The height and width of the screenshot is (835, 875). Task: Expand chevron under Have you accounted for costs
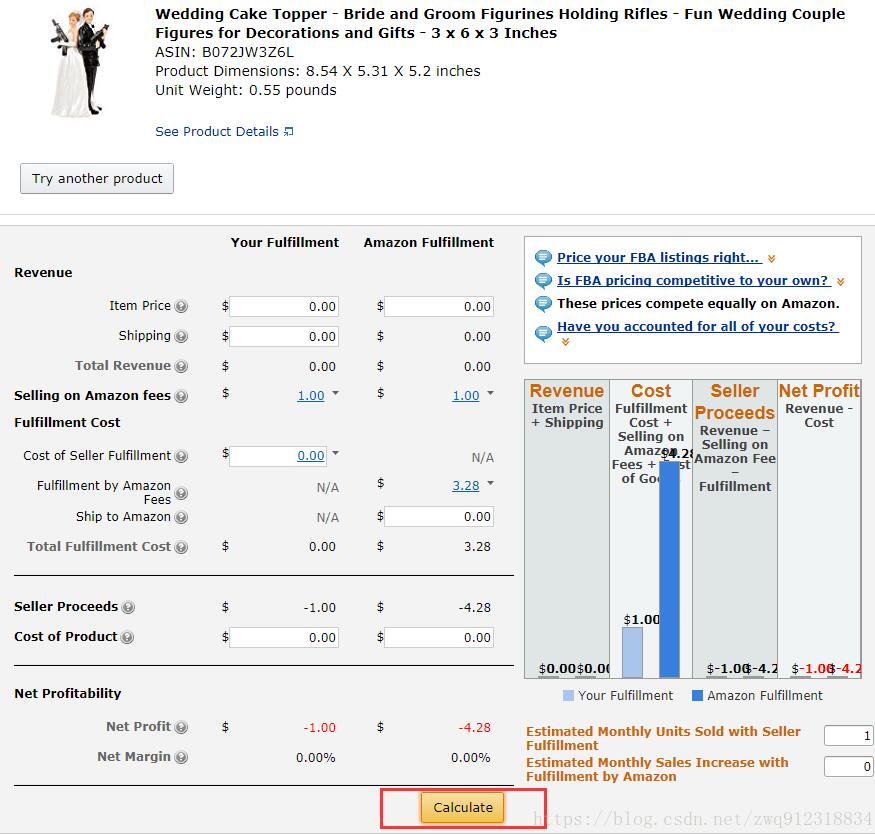565,342
